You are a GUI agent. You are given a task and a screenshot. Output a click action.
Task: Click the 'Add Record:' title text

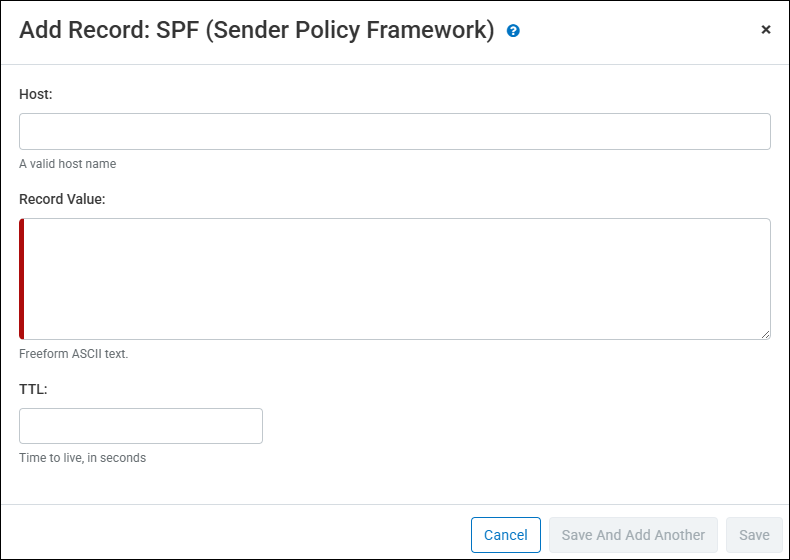pos(84,30)
